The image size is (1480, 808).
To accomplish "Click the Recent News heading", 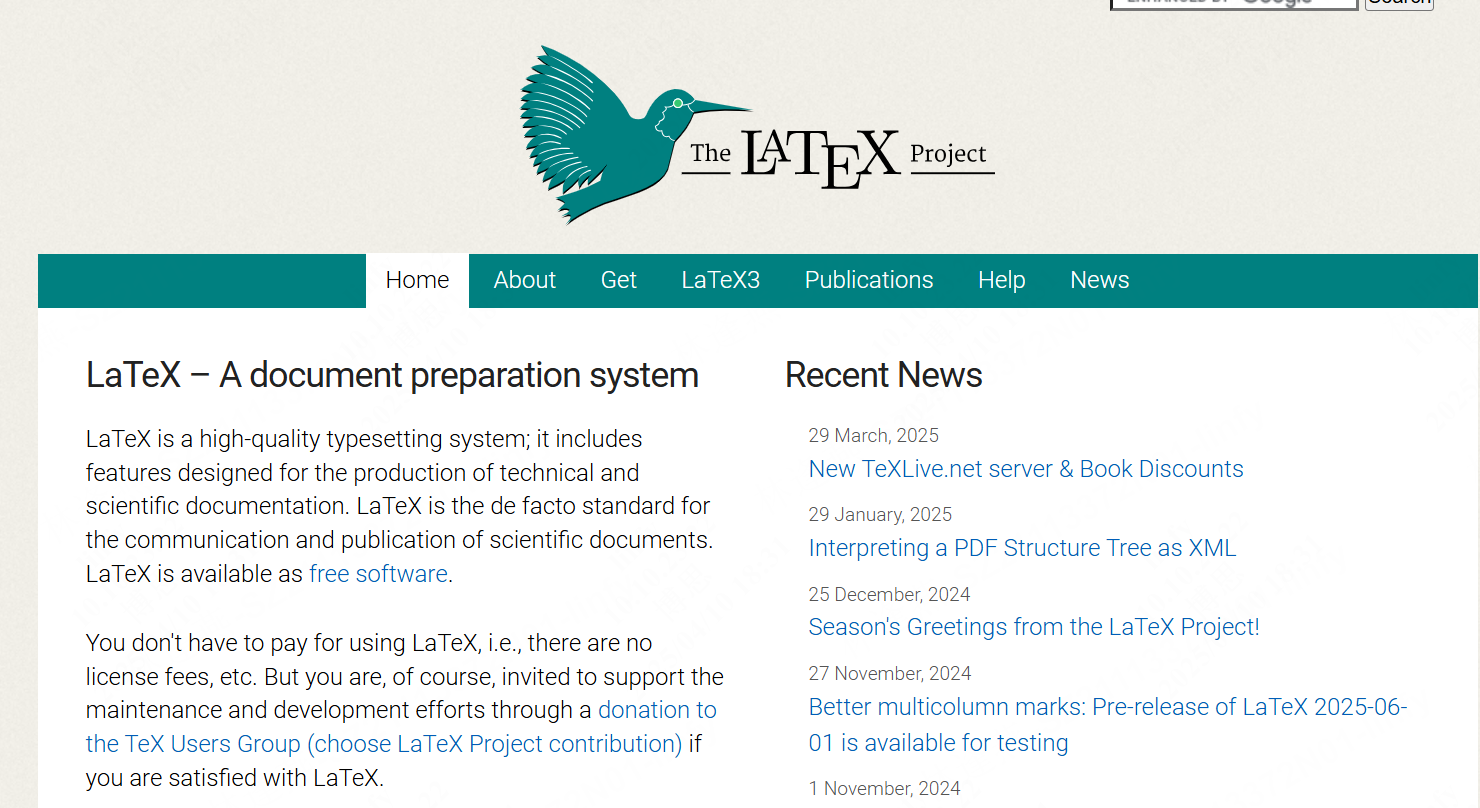I will pyautogui.click(x=884, y=375).
